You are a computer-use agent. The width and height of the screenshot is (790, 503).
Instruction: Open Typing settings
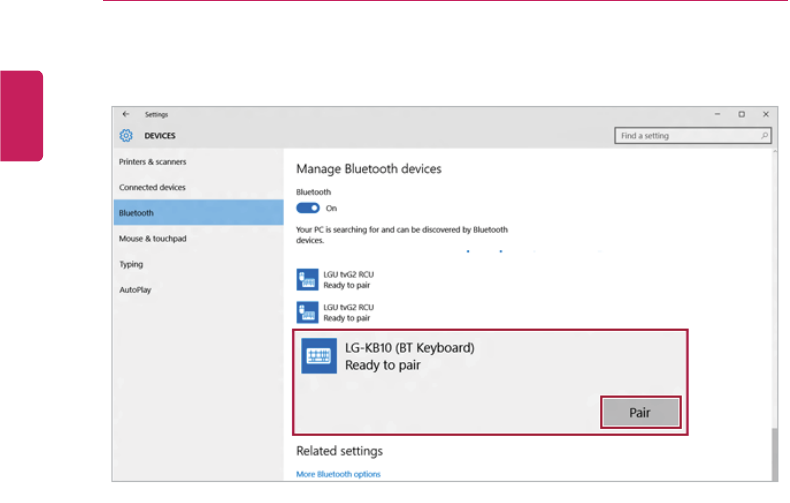click(x=131, y=265)
